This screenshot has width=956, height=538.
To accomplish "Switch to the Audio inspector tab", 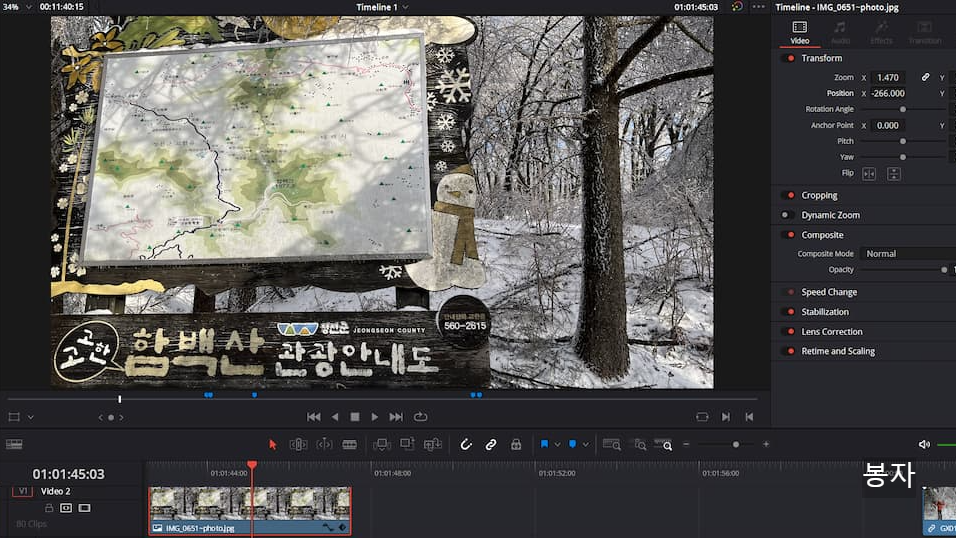I will click(x=840, y=33).
